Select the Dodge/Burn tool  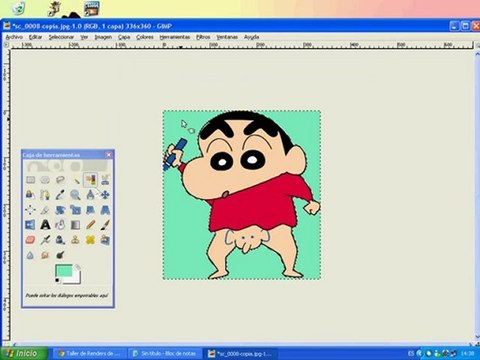click(x=60, y=255)
